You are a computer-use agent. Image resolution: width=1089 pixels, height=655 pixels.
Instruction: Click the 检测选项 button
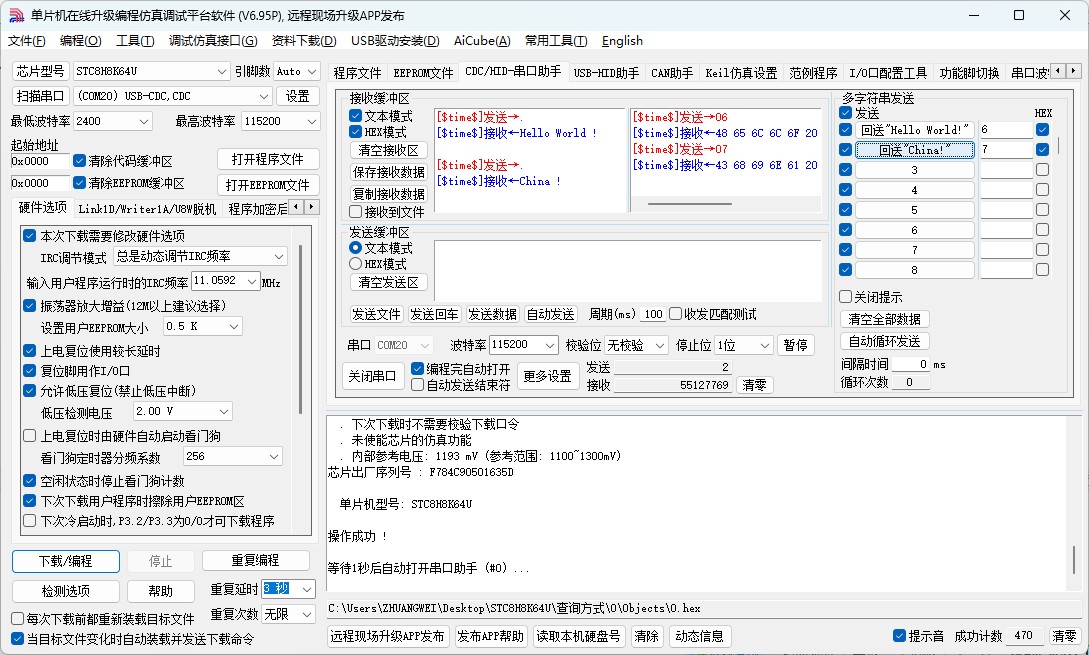pos(66,591)
